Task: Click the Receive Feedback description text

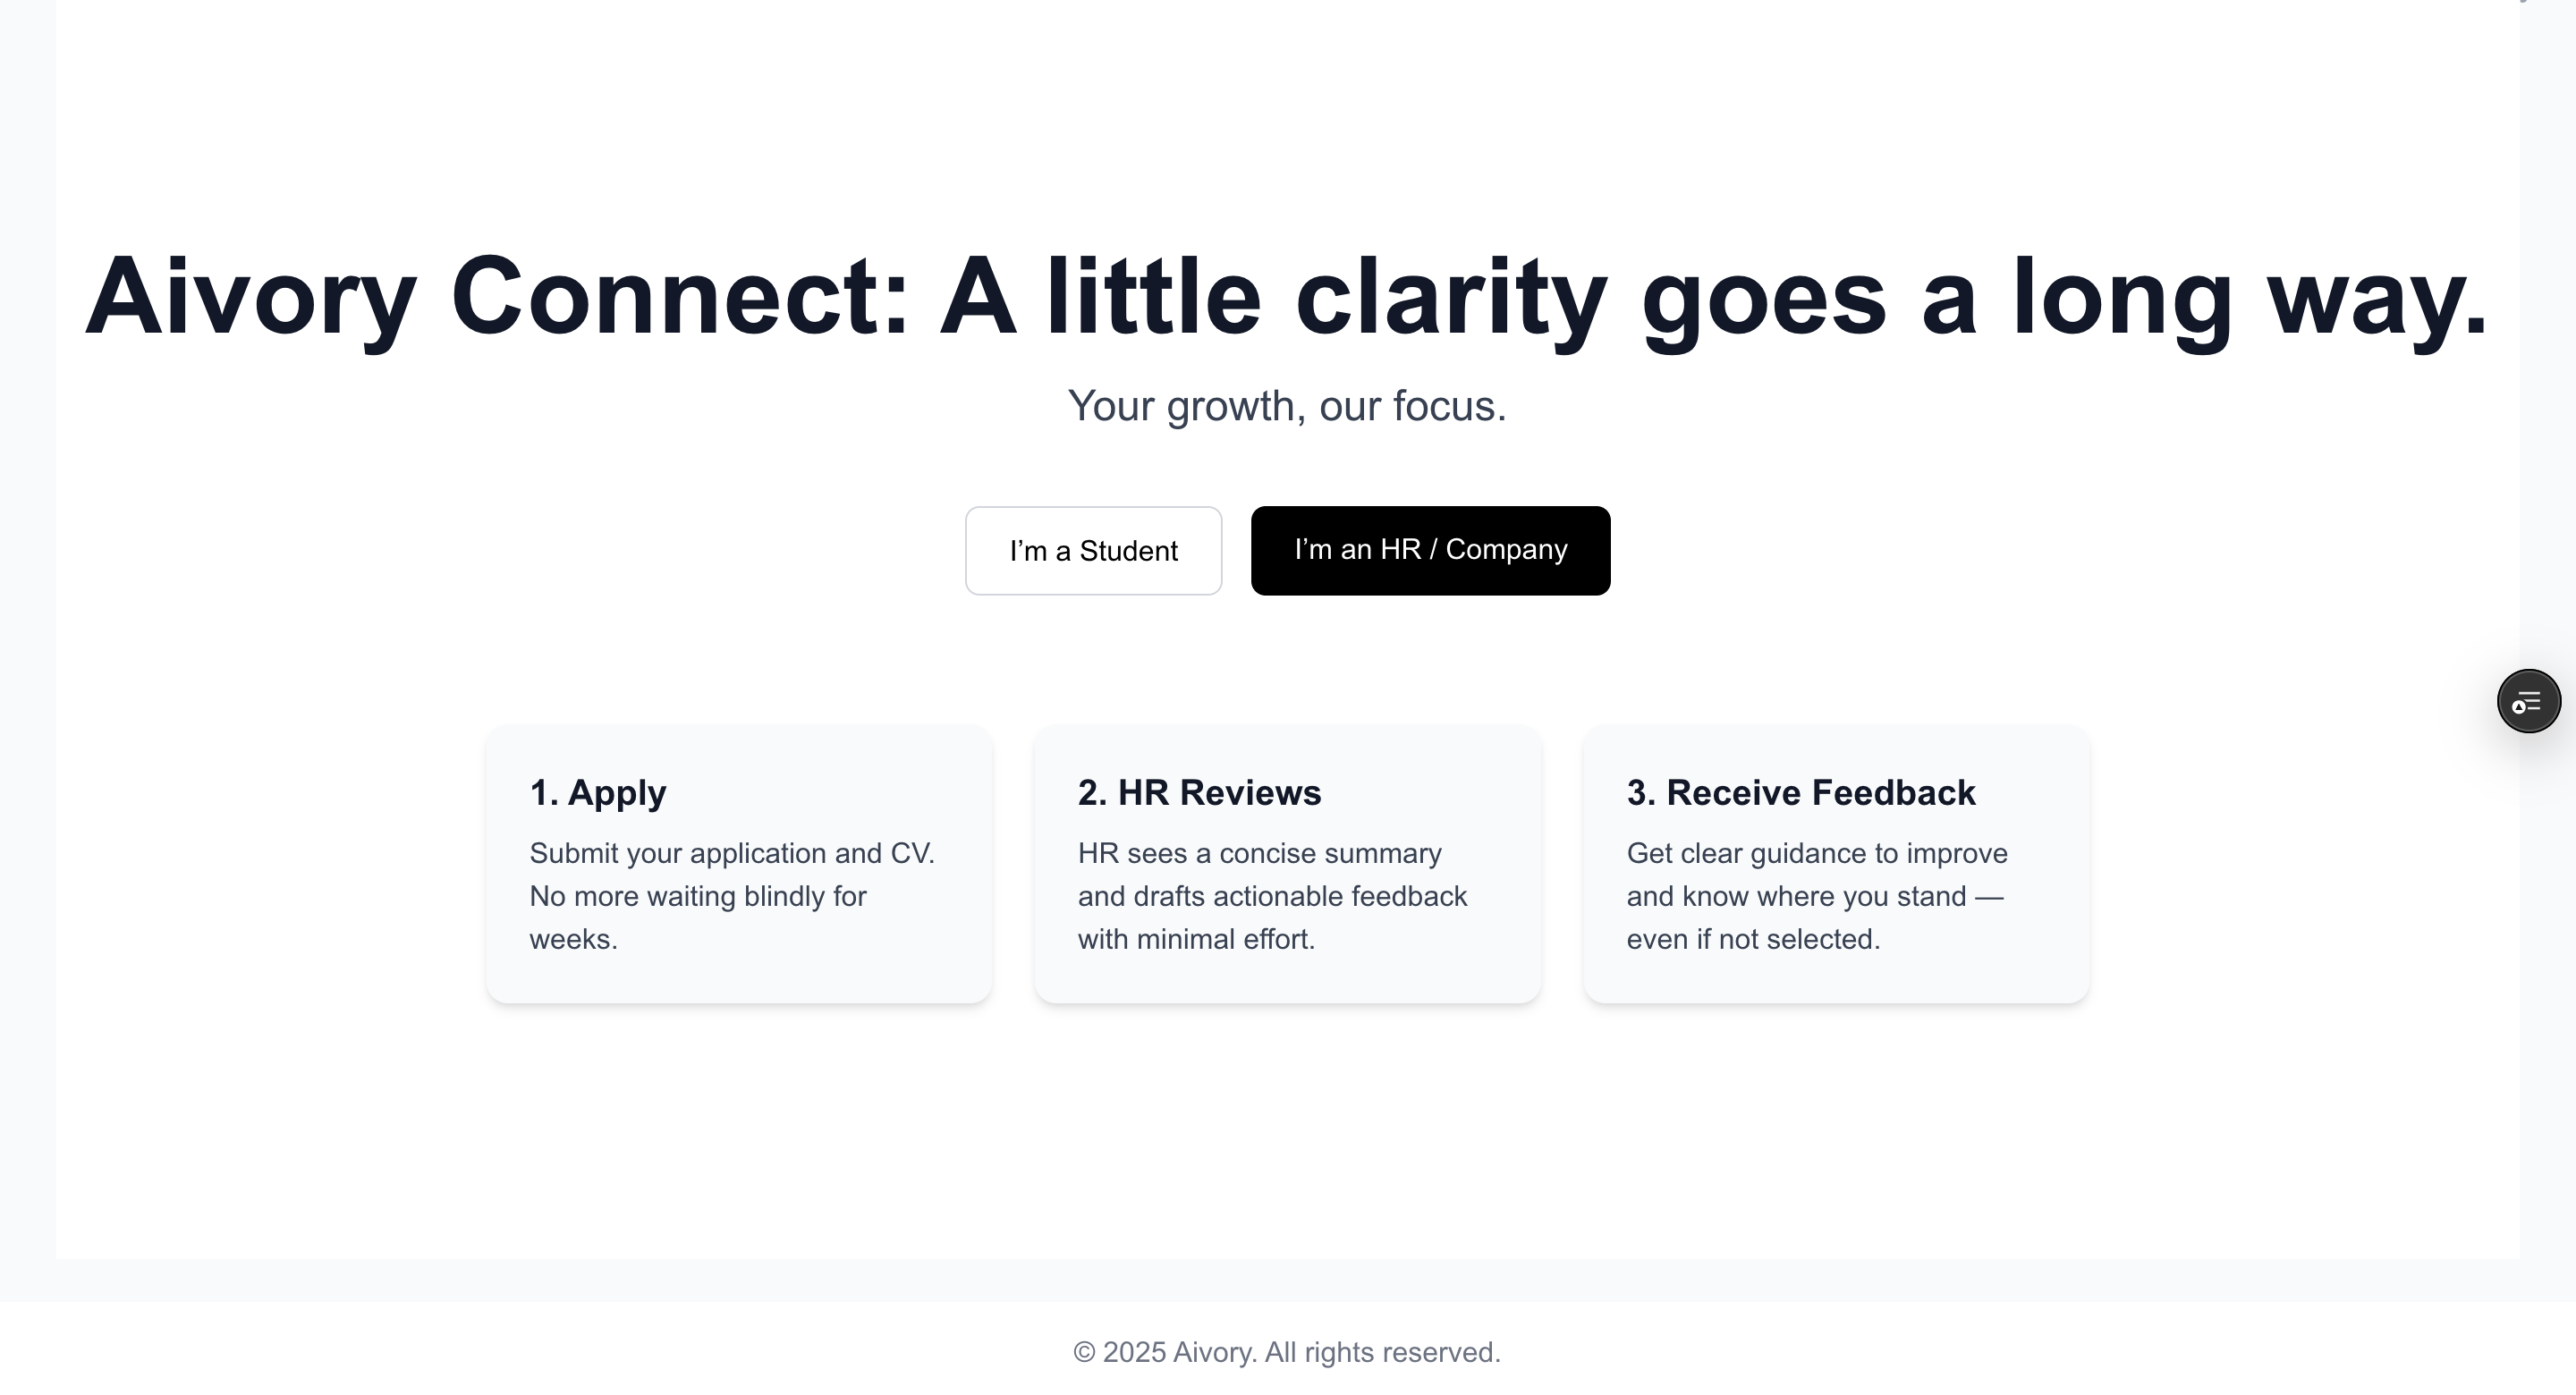Action: coord(1814,896)
